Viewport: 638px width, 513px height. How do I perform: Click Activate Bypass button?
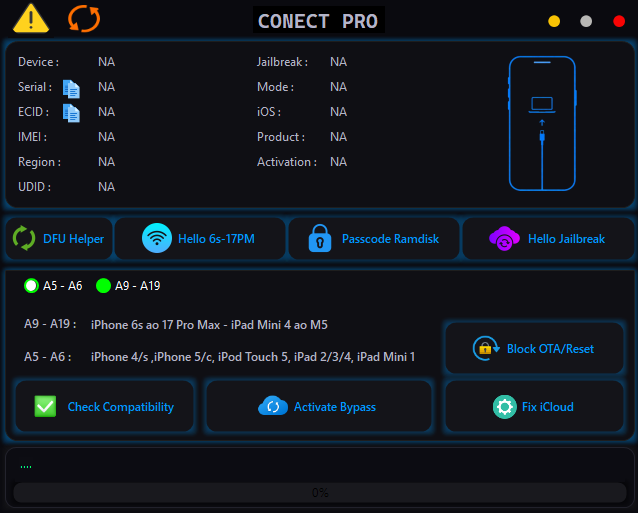(319, 406)
